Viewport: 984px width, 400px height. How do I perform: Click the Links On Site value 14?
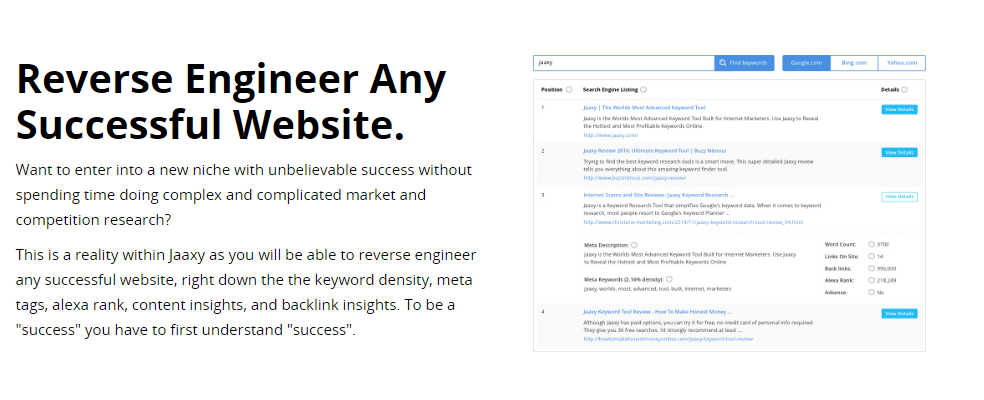tap(880, 256)
